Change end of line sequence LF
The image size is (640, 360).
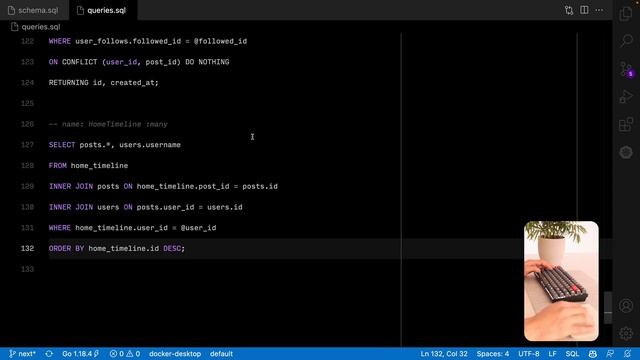point(552,354)
